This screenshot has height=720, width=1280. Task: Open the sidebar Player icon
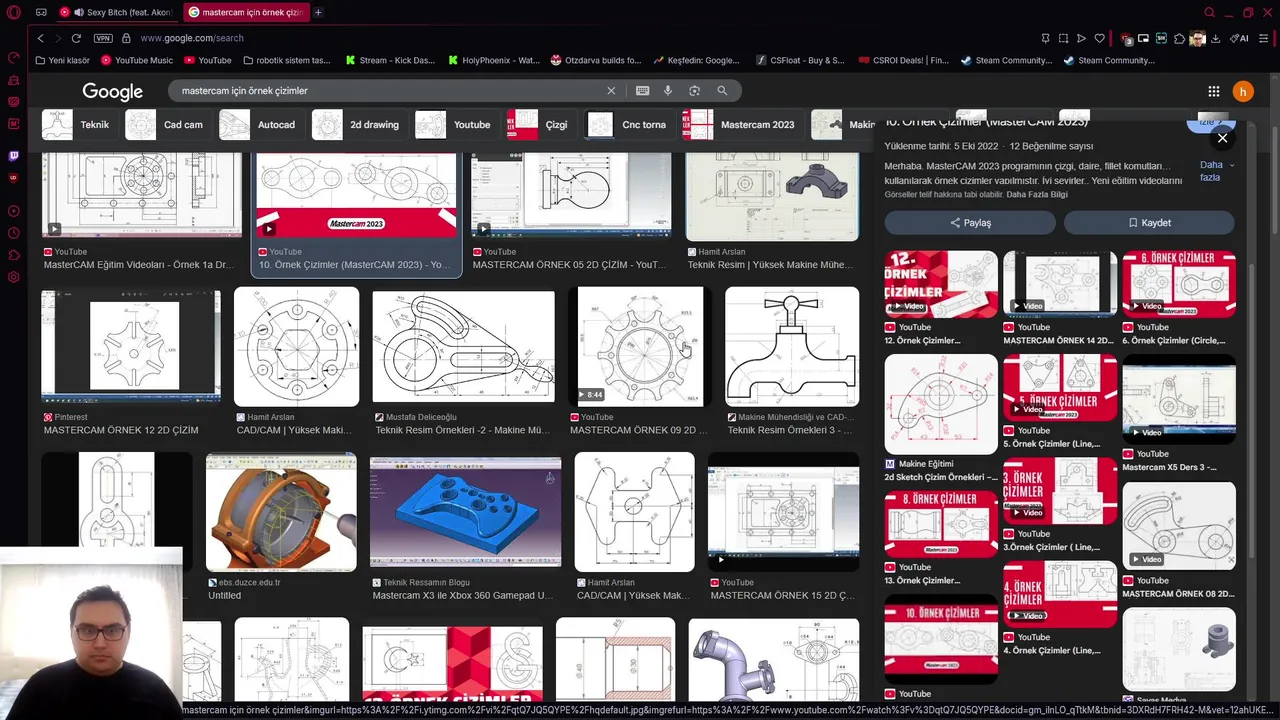pos(13,211)
